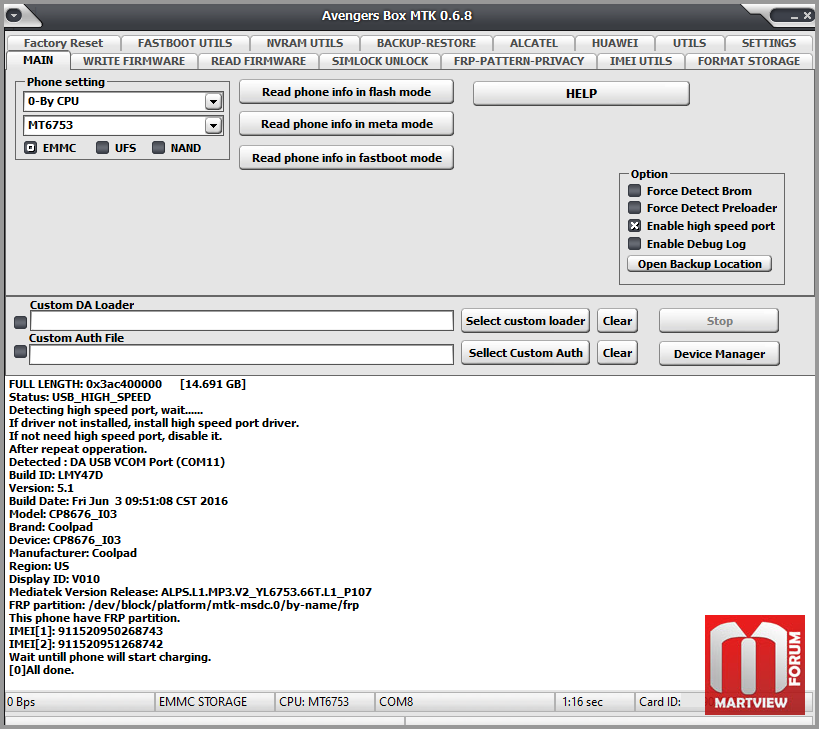Click the Model: CP8676_I03 log line
Screen dimensions: 819x729
click(63, 514)
